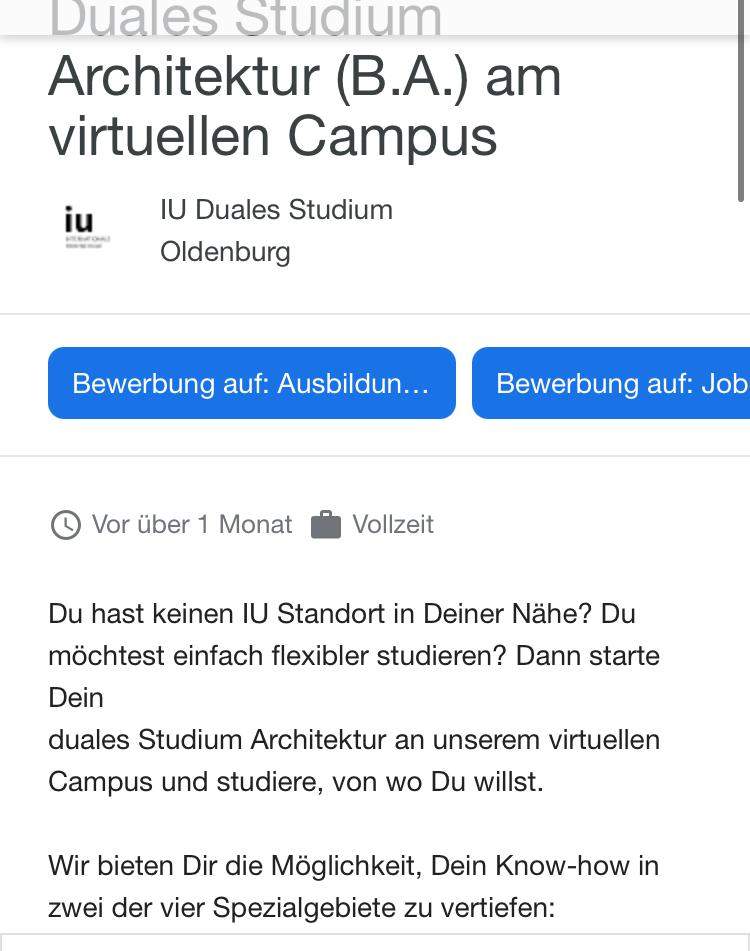
Task: Click the briefcase icon next to Vollzeit
Action: (326, 525)
